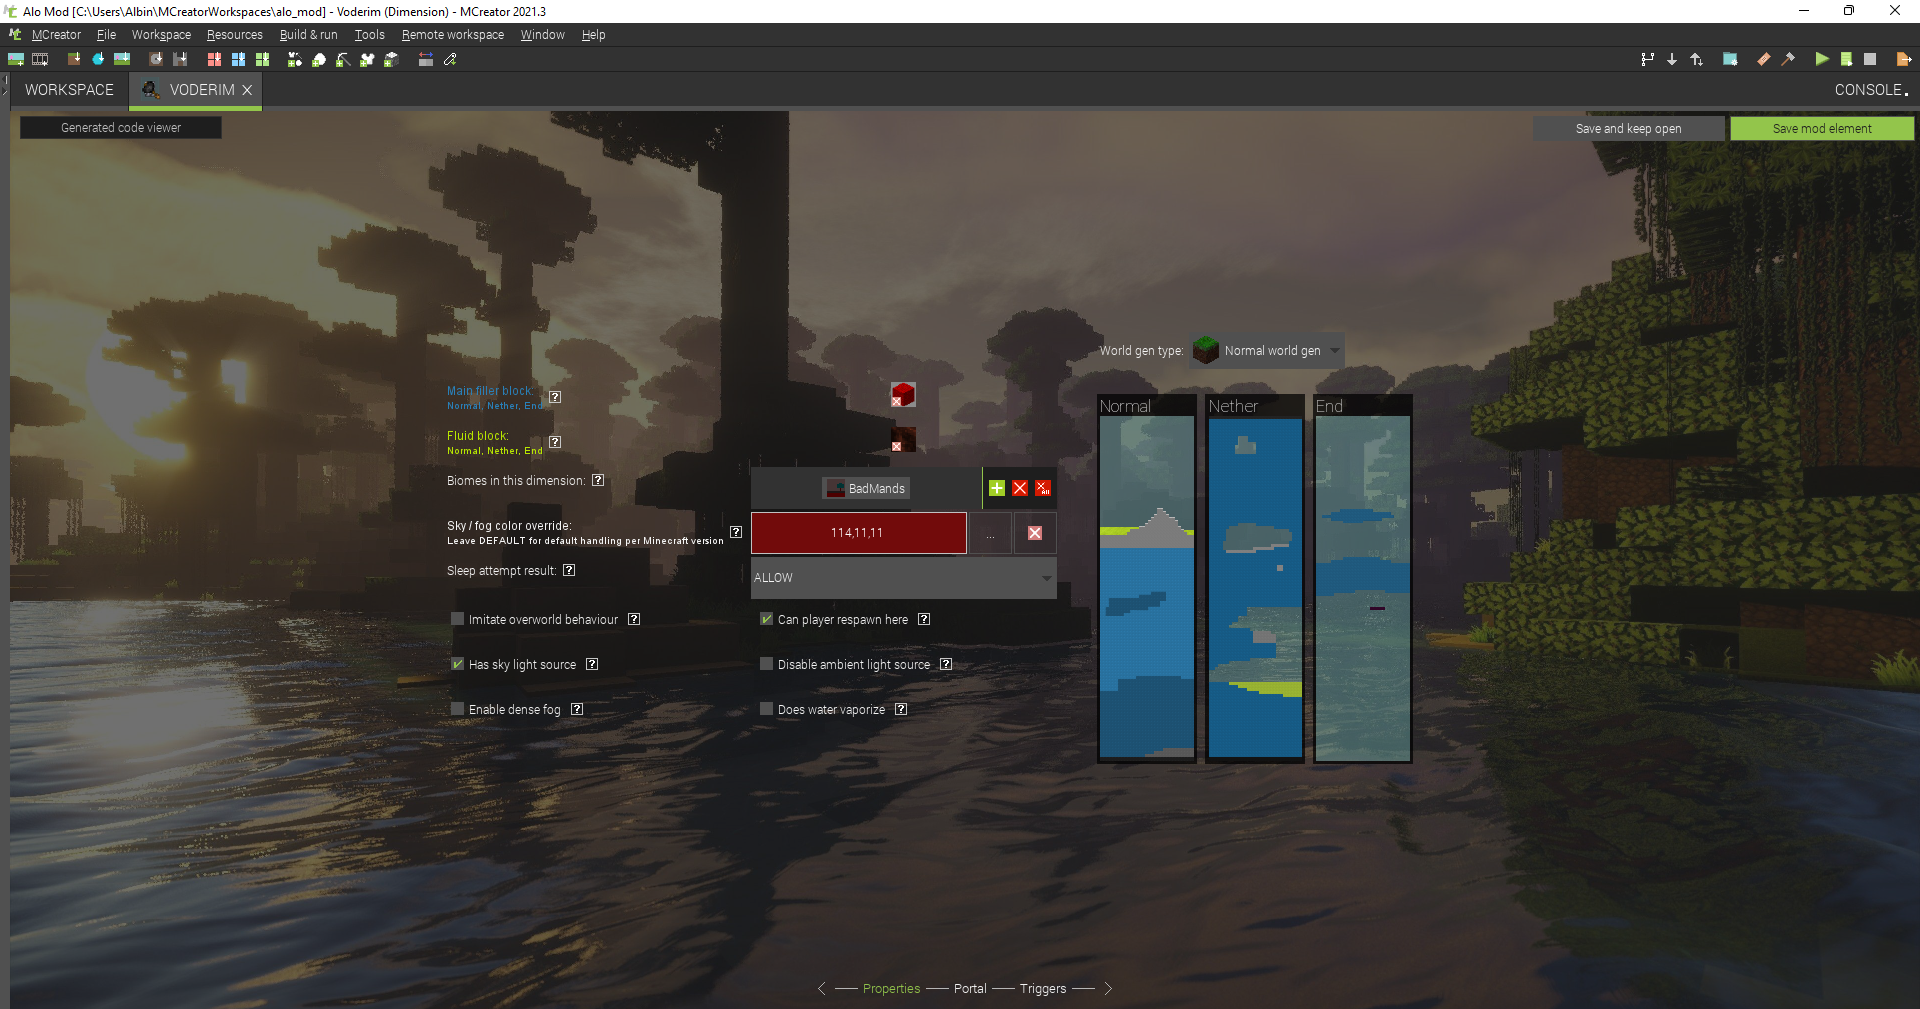The height and width of the screenshot is (1009, 1920).
Task: Click the next page right arrow
Action: 1108,988
